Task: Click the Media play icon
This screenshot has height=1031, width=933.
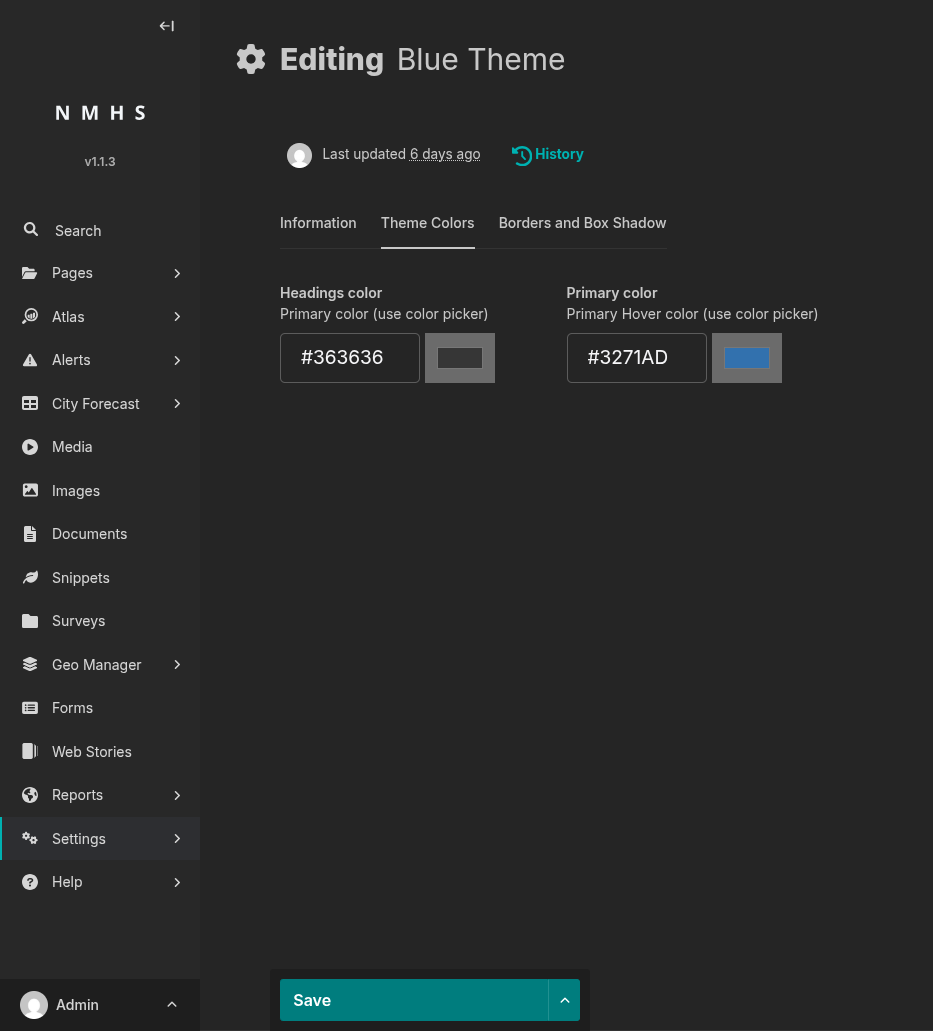Action: point(30,447)
